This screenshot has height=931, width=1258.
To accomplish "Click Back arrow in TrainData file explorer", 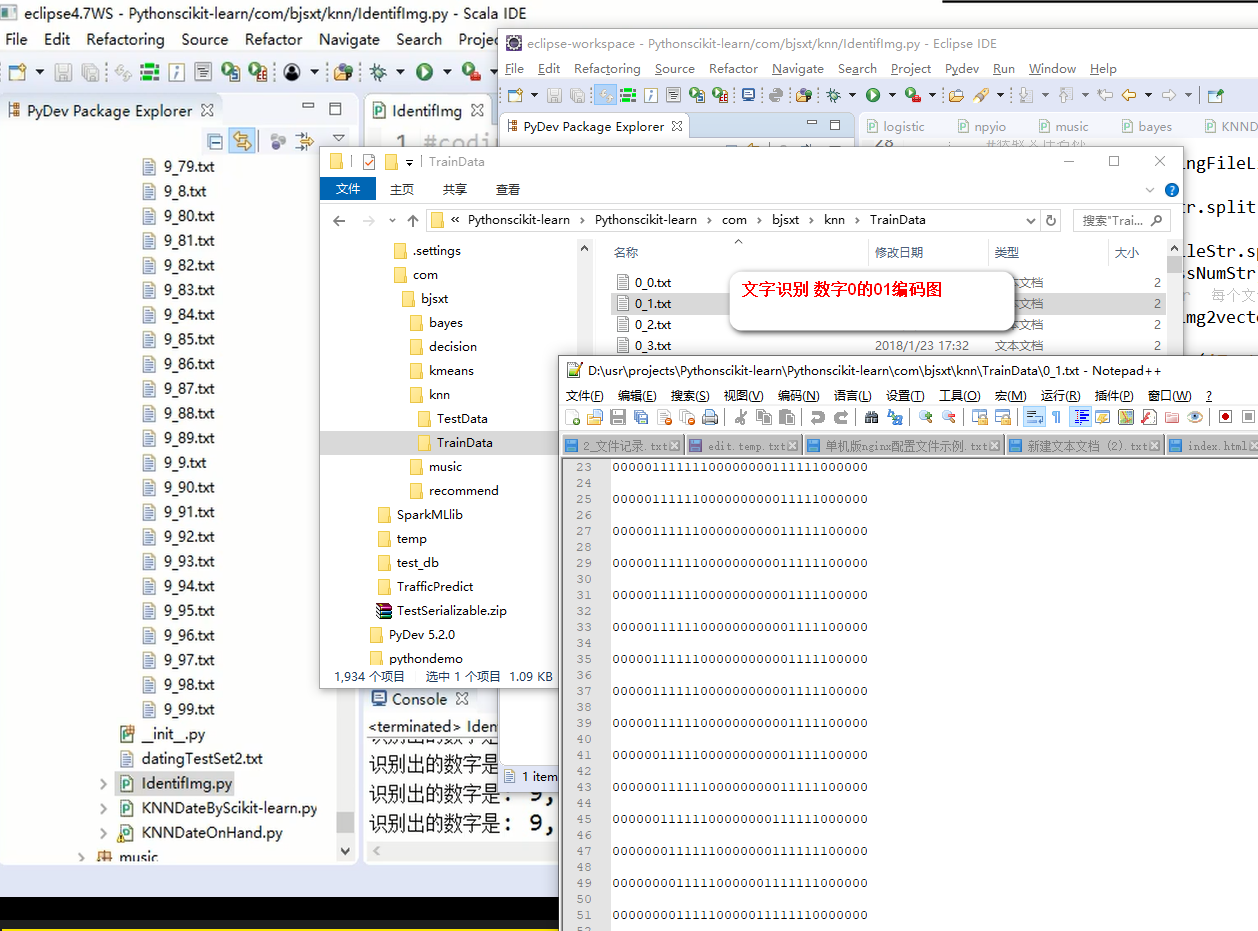I will tap(339, 220).
